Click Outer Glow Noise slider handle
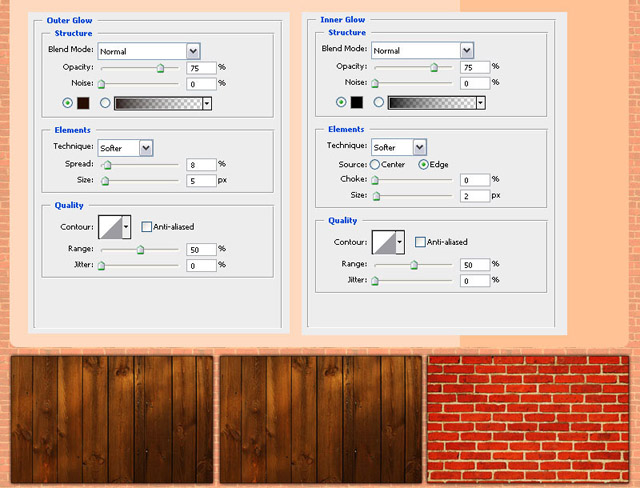Image resolution: width=640 pixels, height=488 pixels. pos(101,84)
